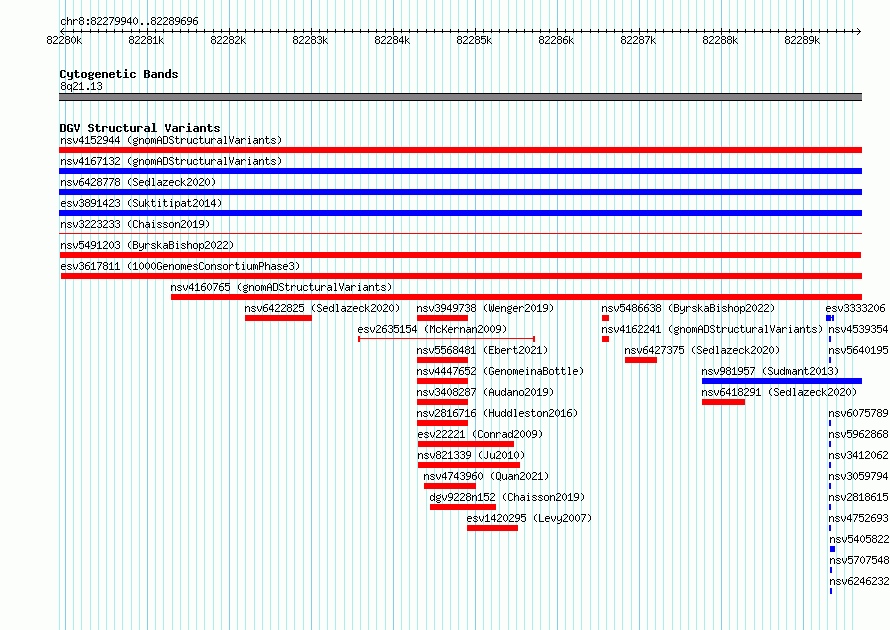Select nsv3408287 (Audano2019) label
Screen dimensions: 890x630
485,392
